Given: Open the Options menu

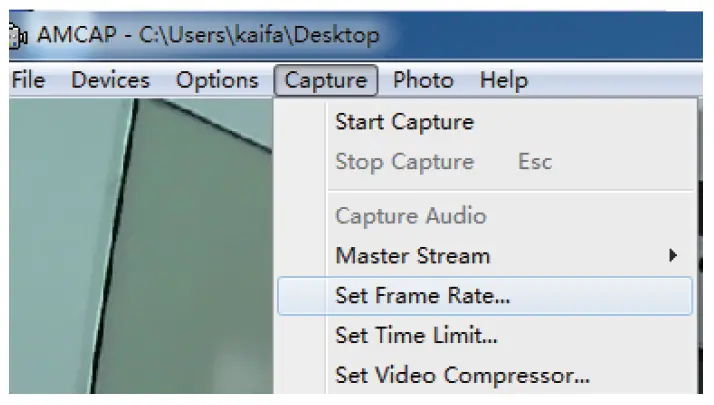Looking at the screenshot, I should point(217,81).
